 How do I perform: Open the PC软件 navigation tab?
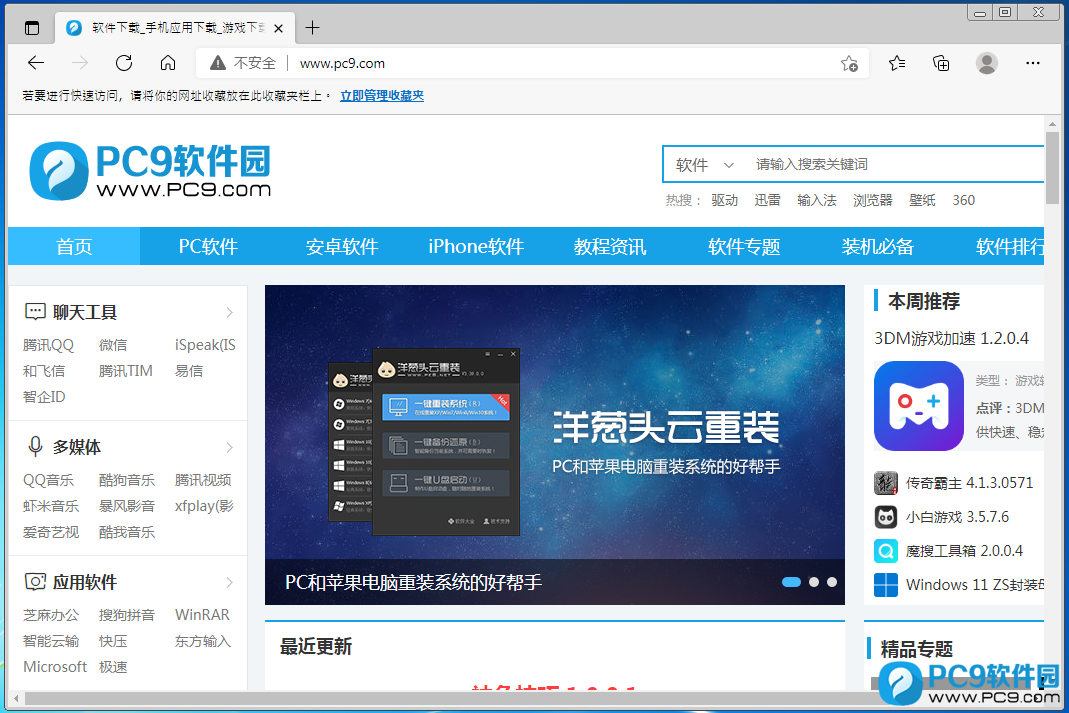208,246
